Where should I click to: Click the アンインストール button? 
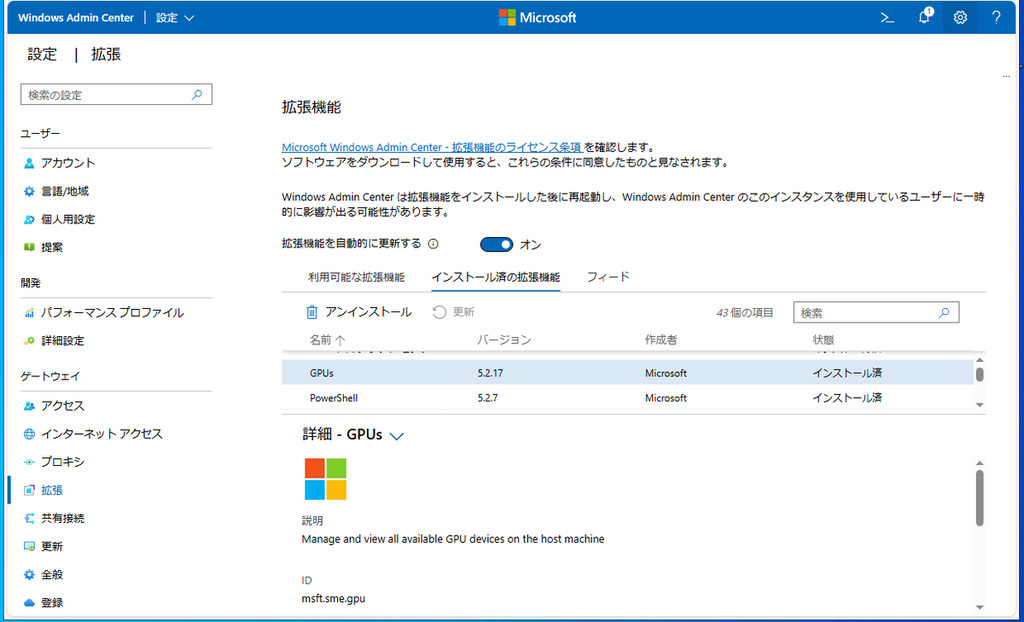tap(359, 312)
